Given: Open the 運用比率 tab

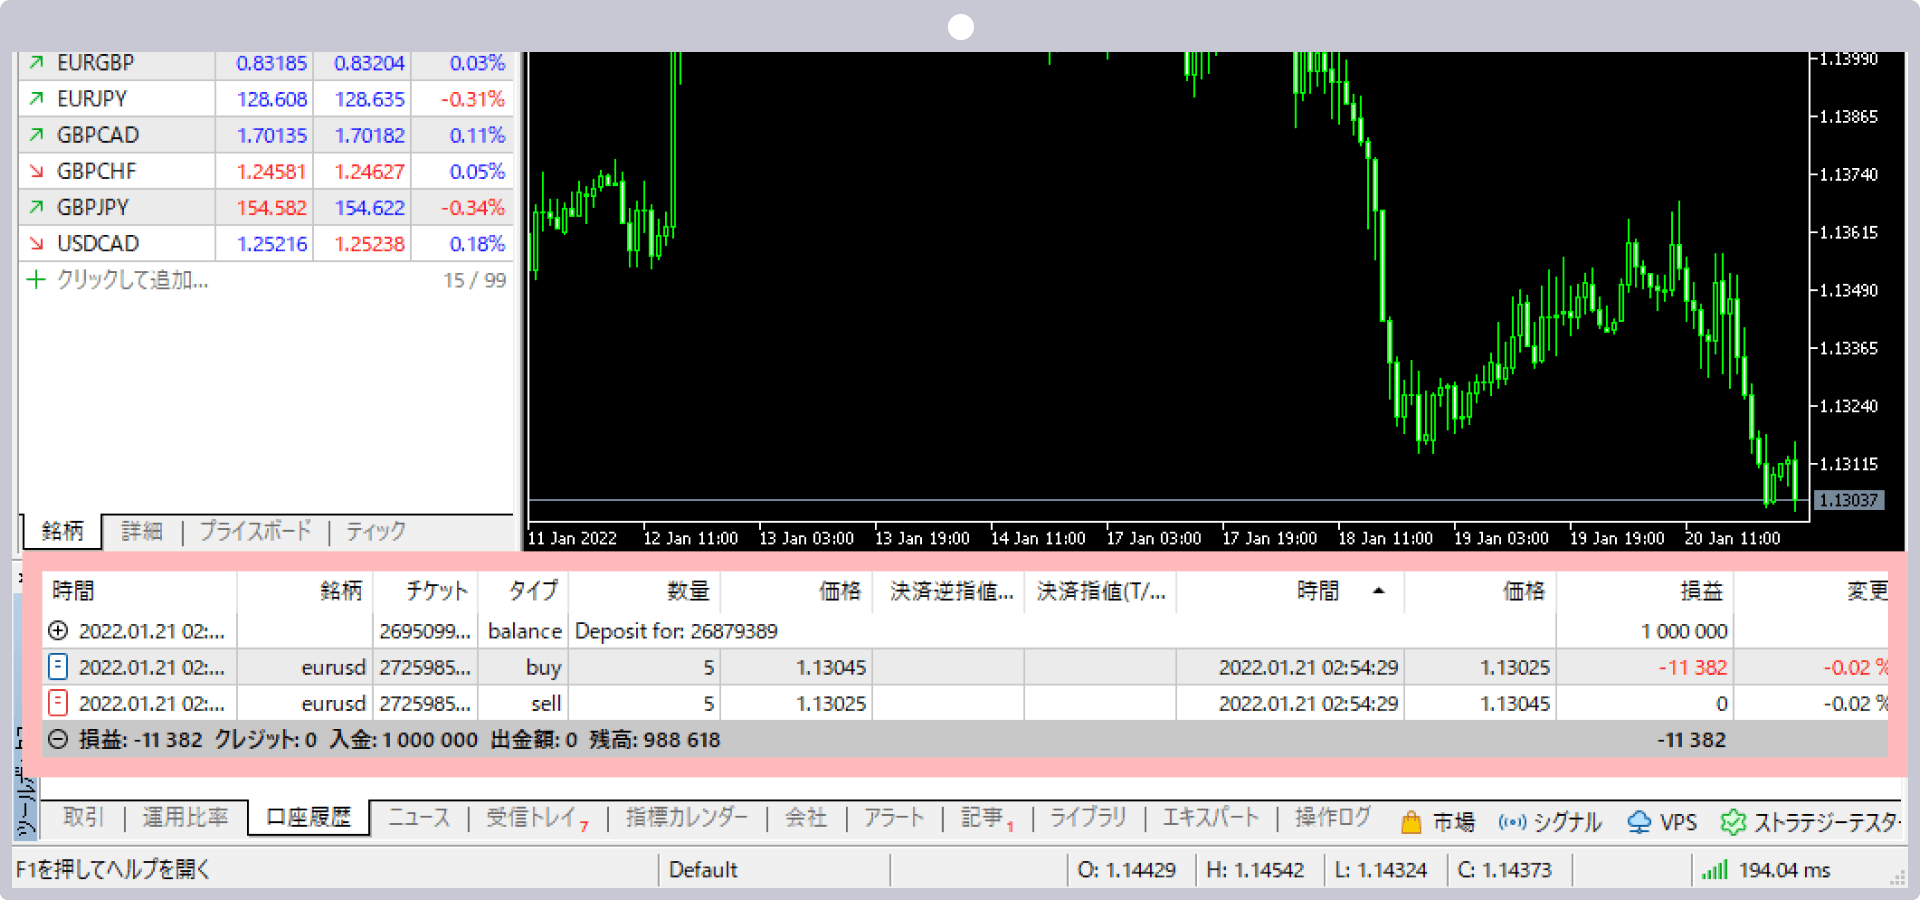Looking at the screenshot, I should coord(185,818).
